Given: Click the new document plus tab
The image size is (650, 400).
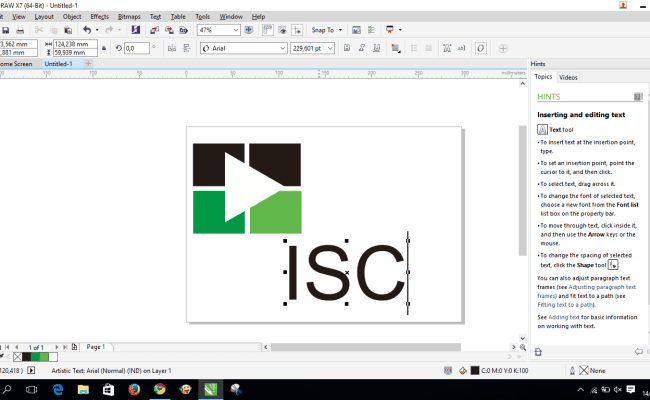Looking at the screenshot, I should click(x=88, y=63).
